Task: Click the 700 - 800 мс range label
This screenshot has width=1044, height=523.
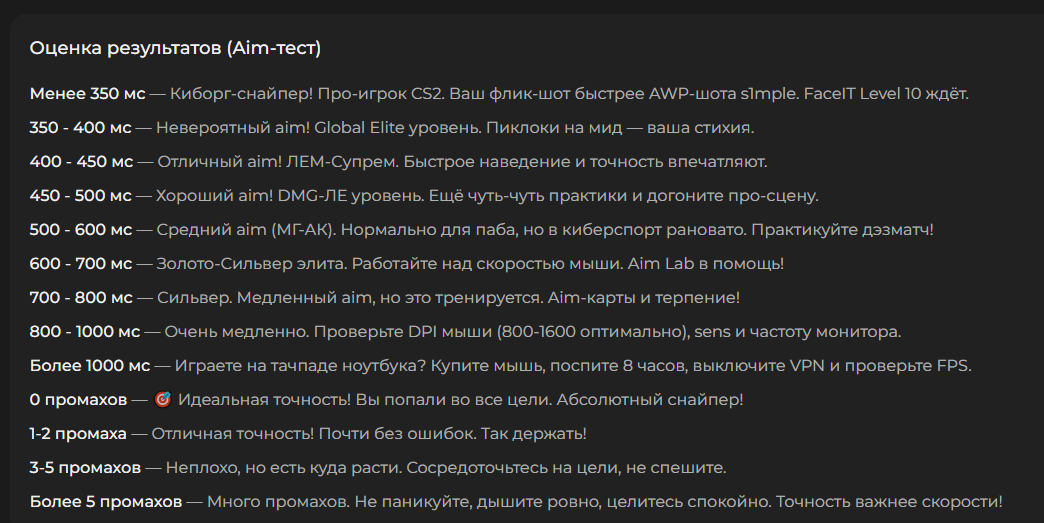Action: coord(81,297)
